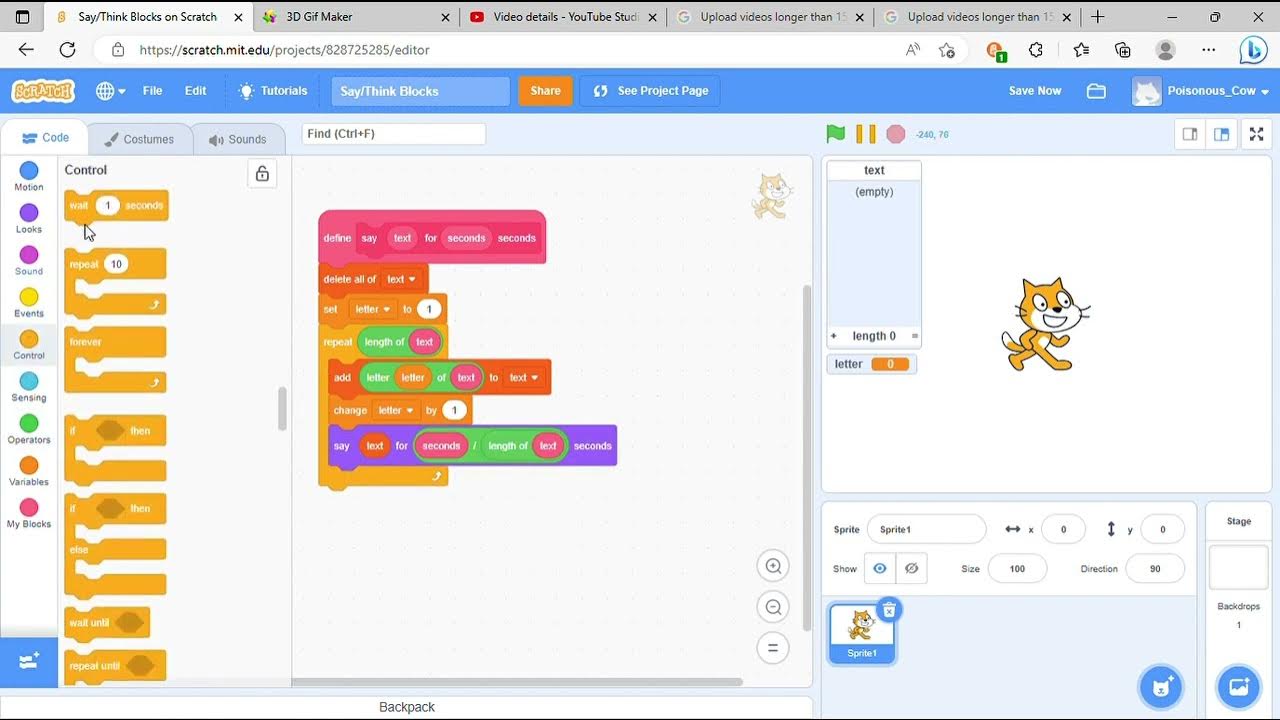Click the Sprite name field
Screen dimensions: 1280x720
point(926,529)
